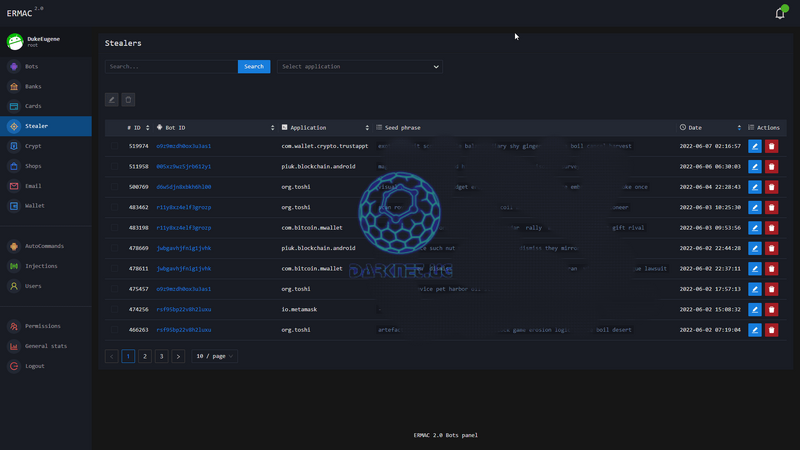Delete row 478669 with red trash
The height and width of the screenshot is (450, 800).
point(771,248)
